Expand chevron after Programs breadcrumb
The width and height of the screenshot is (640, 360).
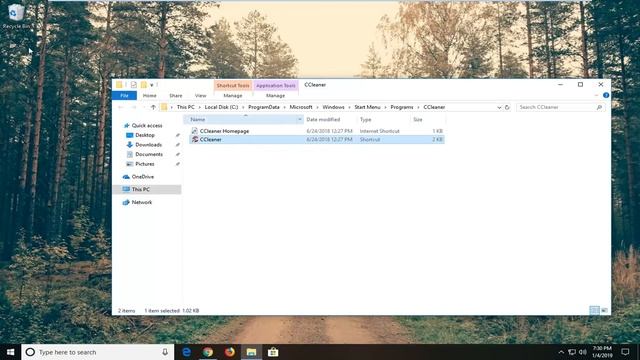[418, 107]
